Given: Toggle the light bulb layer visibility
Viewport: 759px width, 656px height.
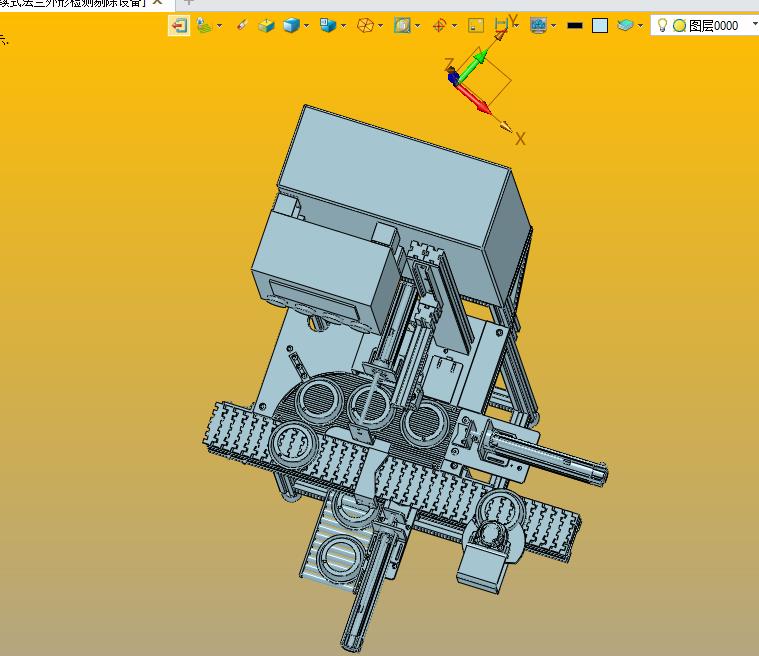Looking at the screenshot, I should [x=662, y=25].
